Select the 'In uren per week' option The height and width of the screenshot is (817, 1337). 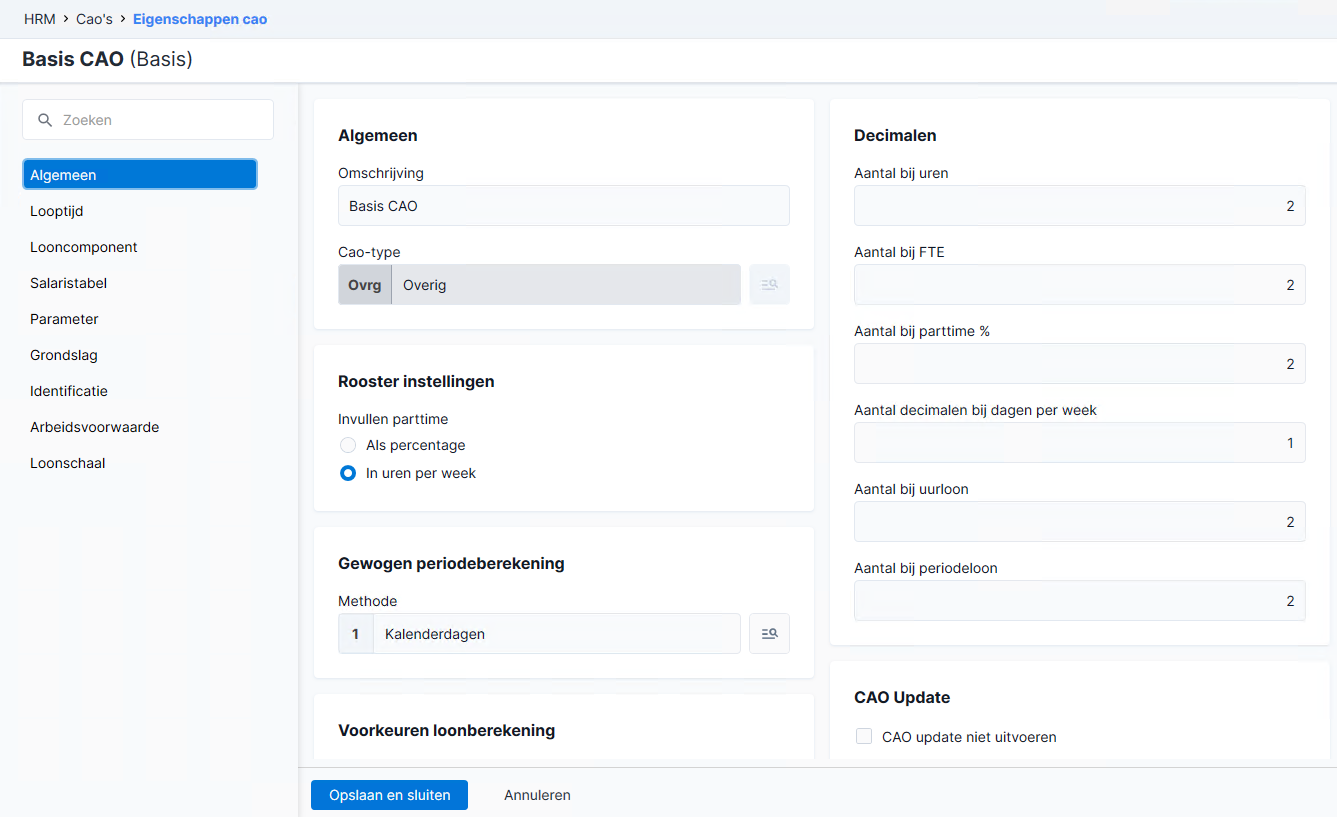[348, 473]
